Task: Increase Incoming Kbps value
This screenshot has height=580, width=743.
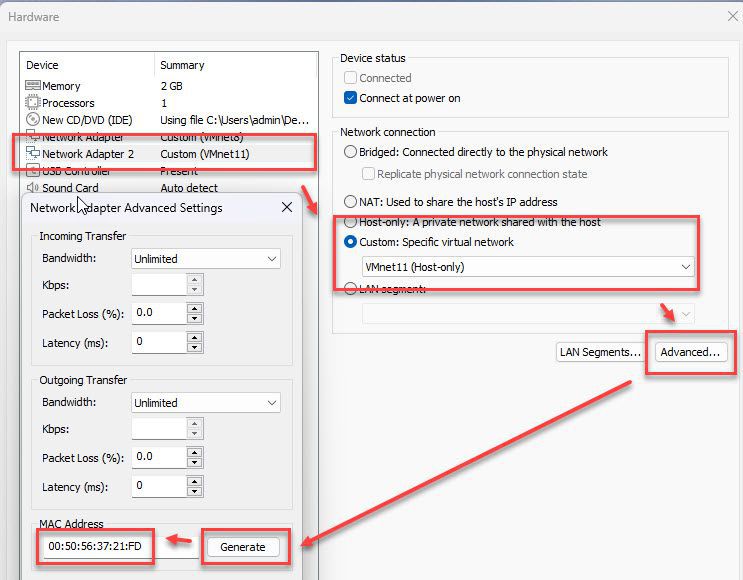Action: (x=194, y=280)
